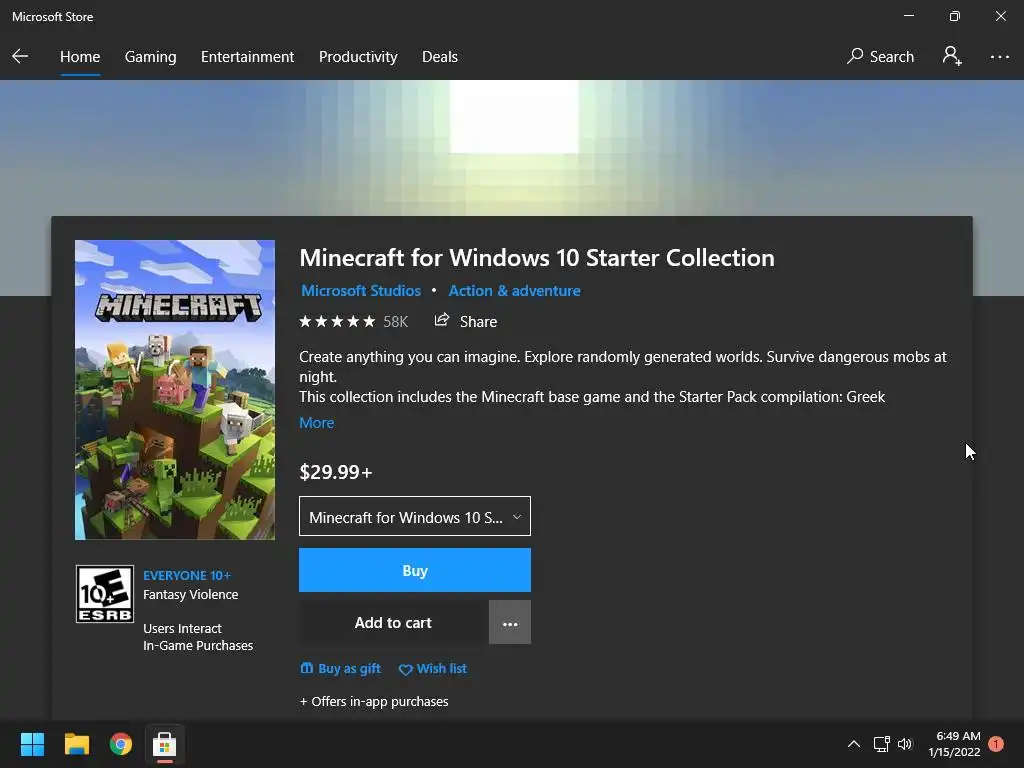Open the notification badge
The width and height of the screenshot is (1024, 768).
coord(996,744)
